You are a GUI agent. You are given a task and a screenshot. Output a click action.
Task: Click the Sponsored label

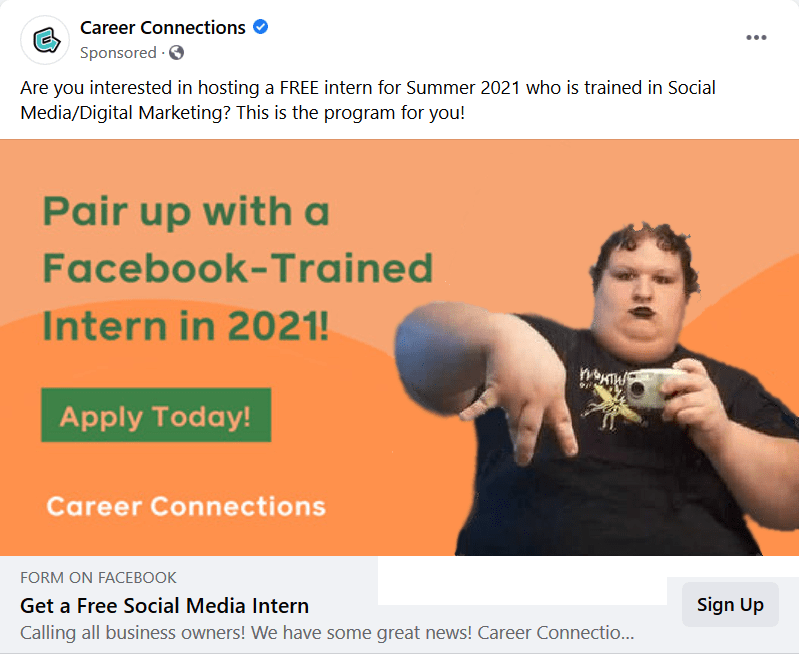[118, 53]
